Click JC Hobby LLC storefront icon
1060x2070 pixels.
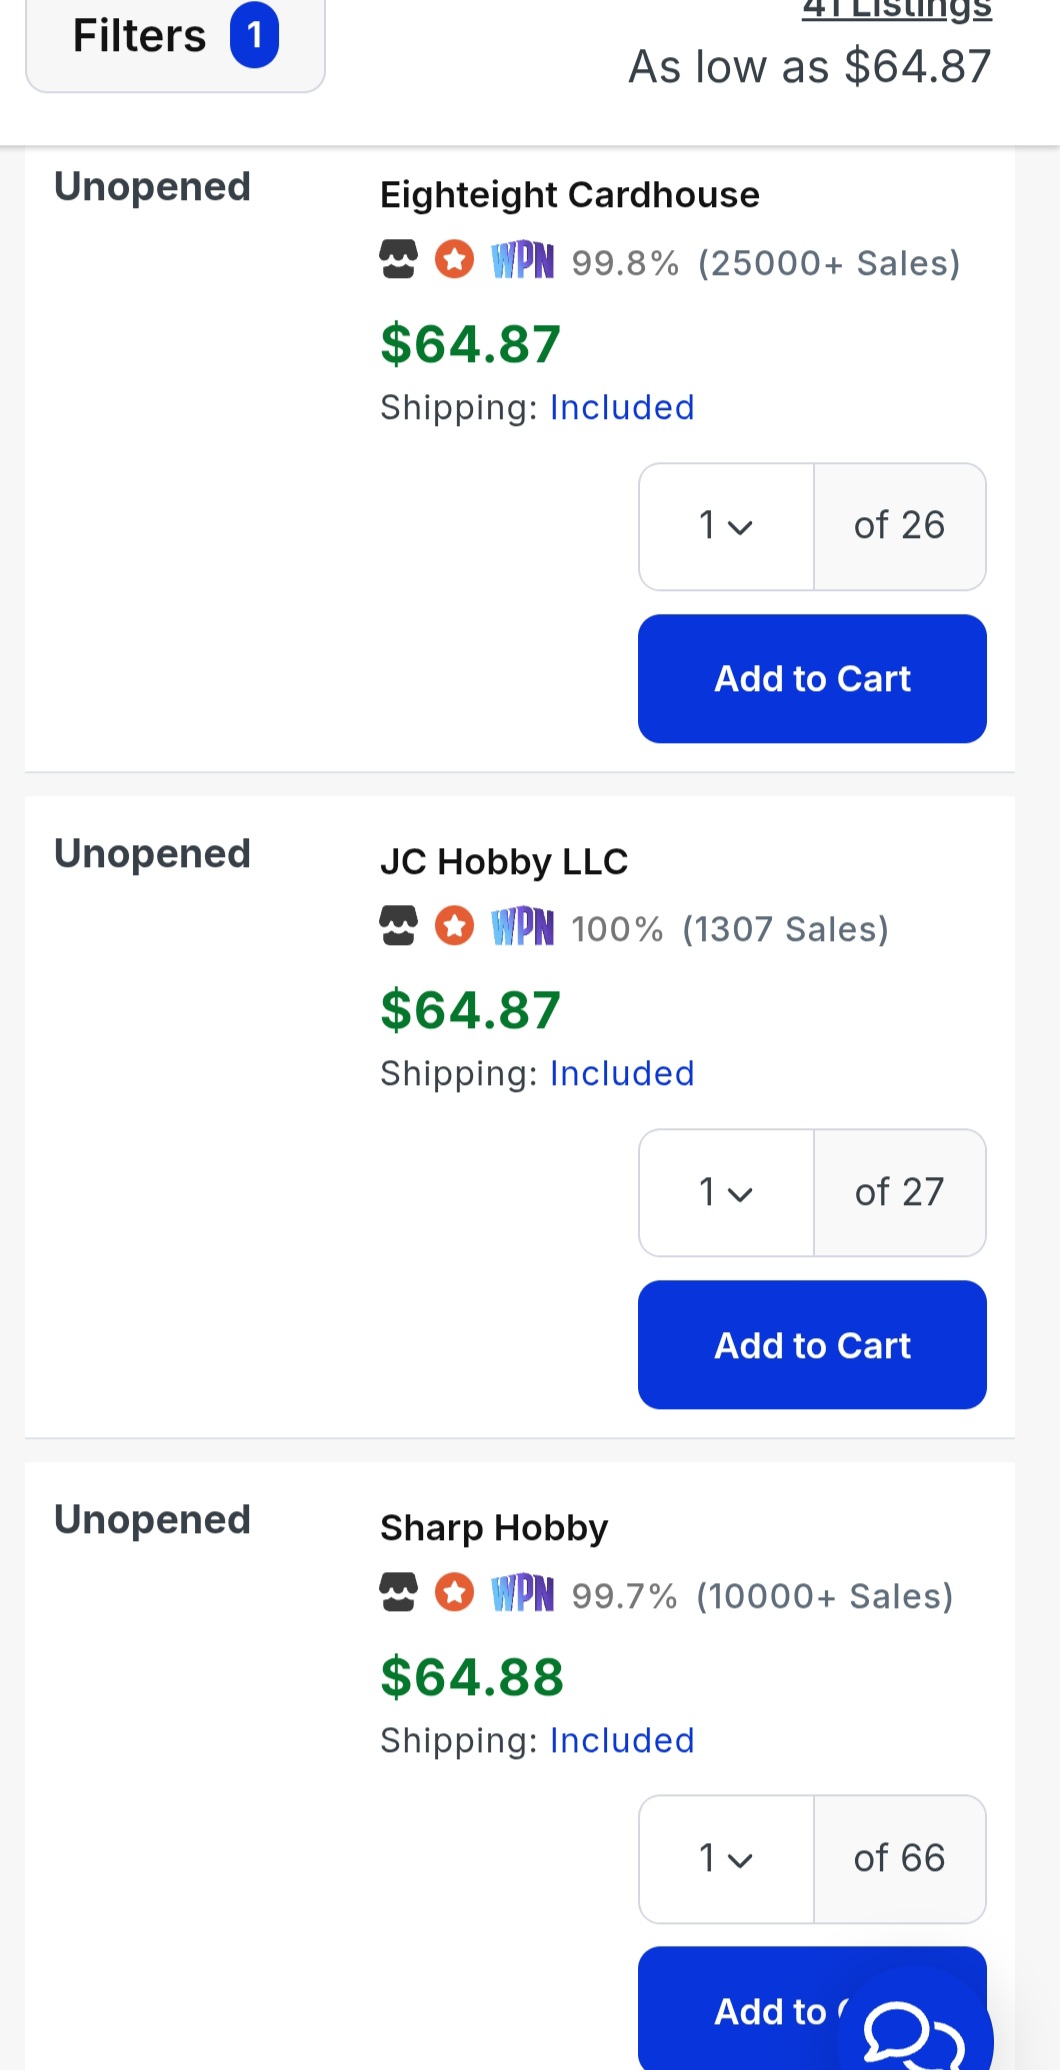tap(398, 926)
